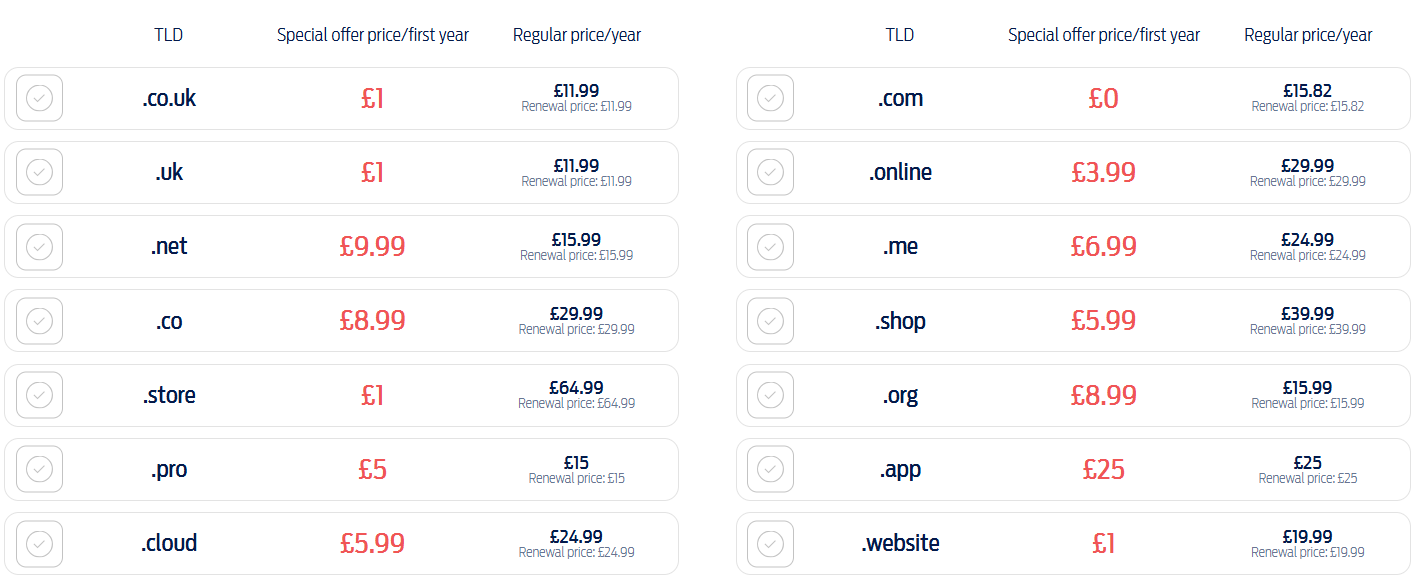
Task: Enable the .co domain checkbox
Action: pyautogui.click(x=39, y=321)
